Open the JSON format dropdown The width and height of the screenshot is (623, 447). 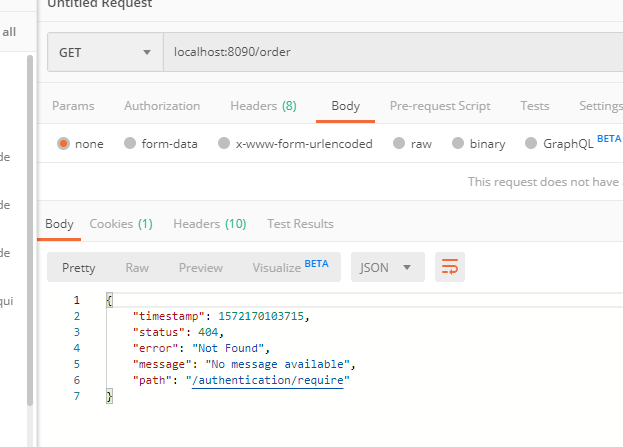pos(388,267)
